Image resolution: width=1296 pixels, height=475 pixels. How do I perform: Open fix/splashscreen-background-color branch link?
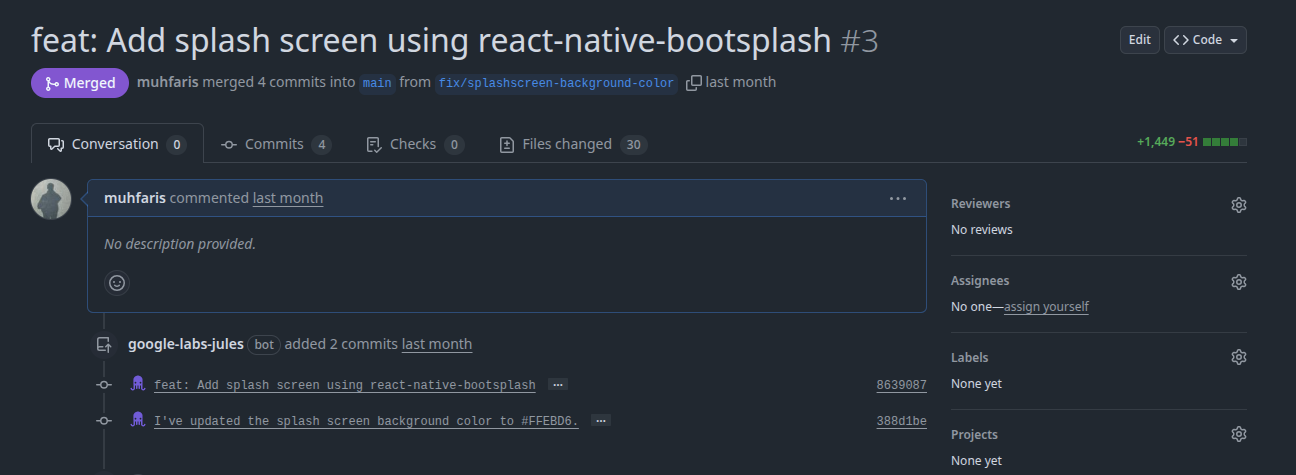pyautogui.click(x=557, y=83)
